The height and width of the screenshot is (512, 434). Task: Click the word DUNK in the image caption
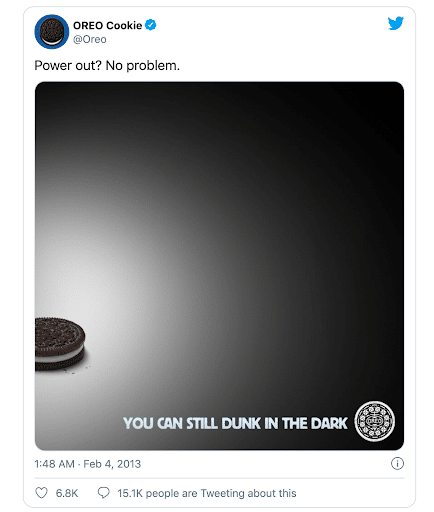(241, 423)
